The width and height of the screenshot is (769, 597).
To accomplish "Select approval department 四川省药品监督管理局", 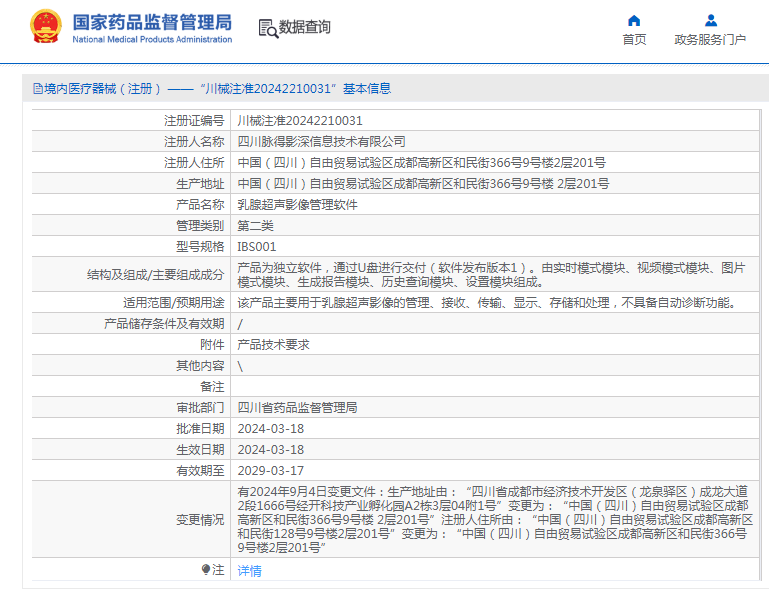I will pyautogui.click(x=297, y=408).
